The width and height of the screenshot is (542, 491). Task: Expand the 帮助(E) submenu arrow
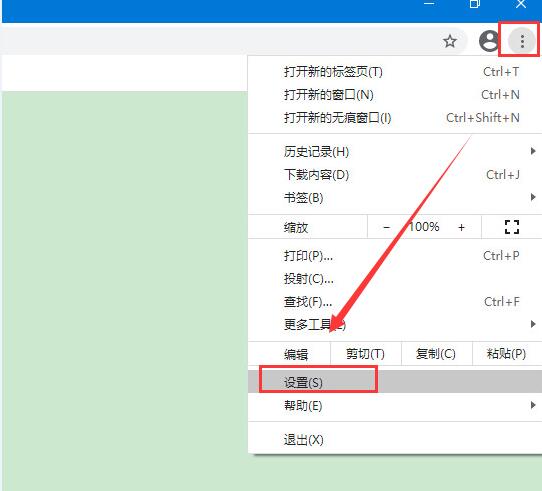[533, 405]
